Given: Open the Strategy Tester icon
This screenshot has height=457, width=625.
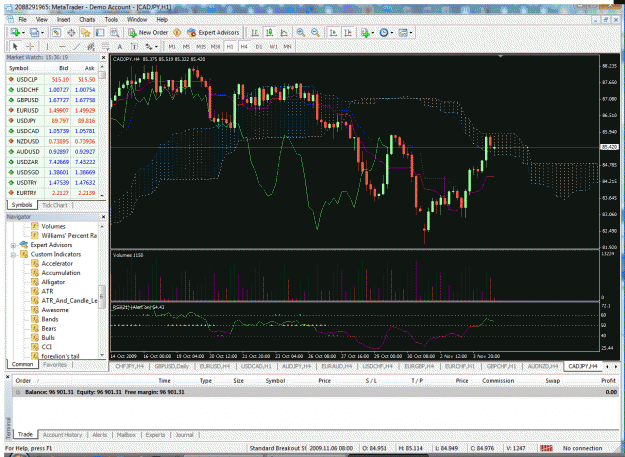Looking at the screenshot, I should coord(114,33).
